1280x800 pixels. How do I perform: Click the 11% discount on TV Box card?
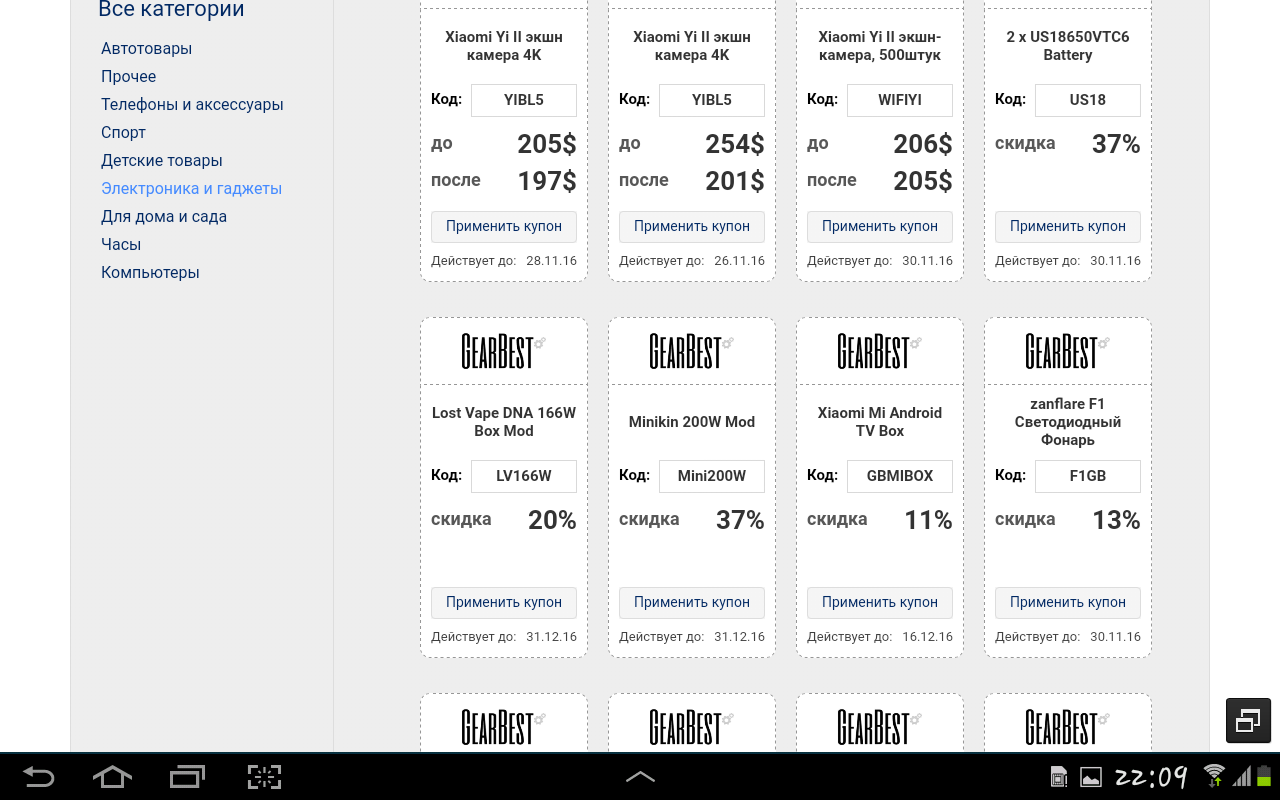pos(928,520)
